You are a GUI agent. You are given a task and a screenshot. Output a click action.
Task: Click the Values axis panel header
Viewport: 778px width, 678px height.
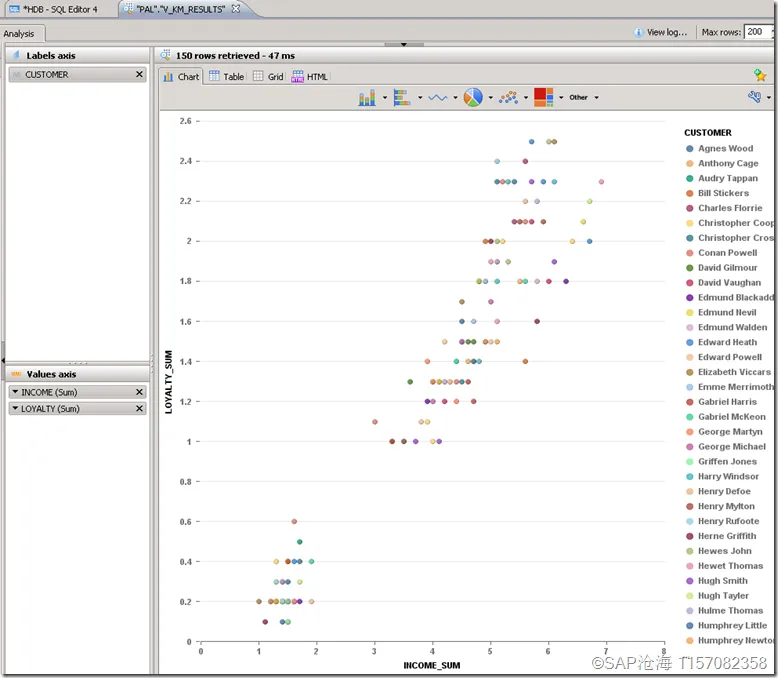coord(77,374)
